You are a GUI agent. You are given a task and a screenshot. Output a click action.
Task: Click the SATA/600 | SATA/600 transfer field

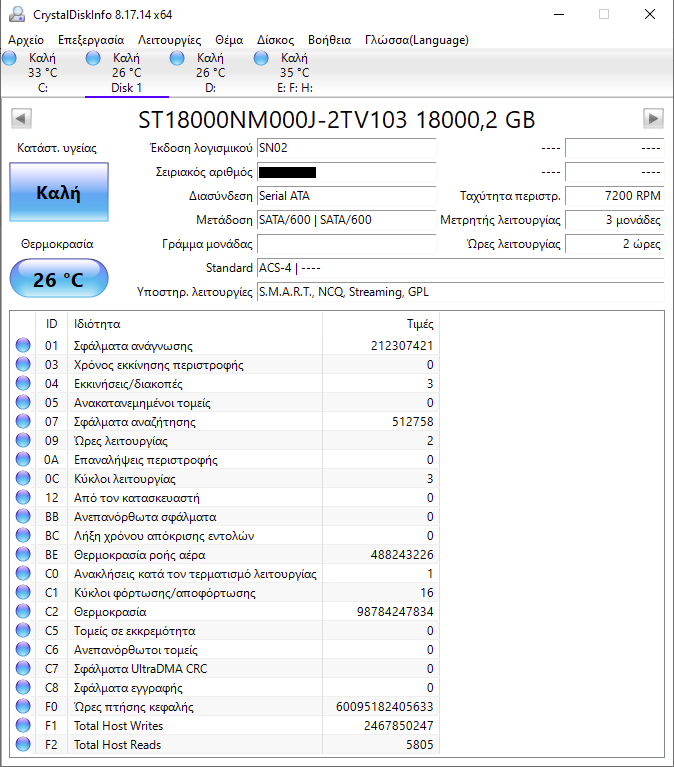click(346, 220)
